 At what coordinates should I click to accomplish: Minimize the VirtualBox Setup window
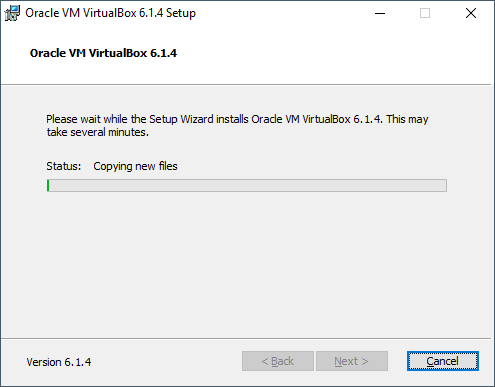380,13
